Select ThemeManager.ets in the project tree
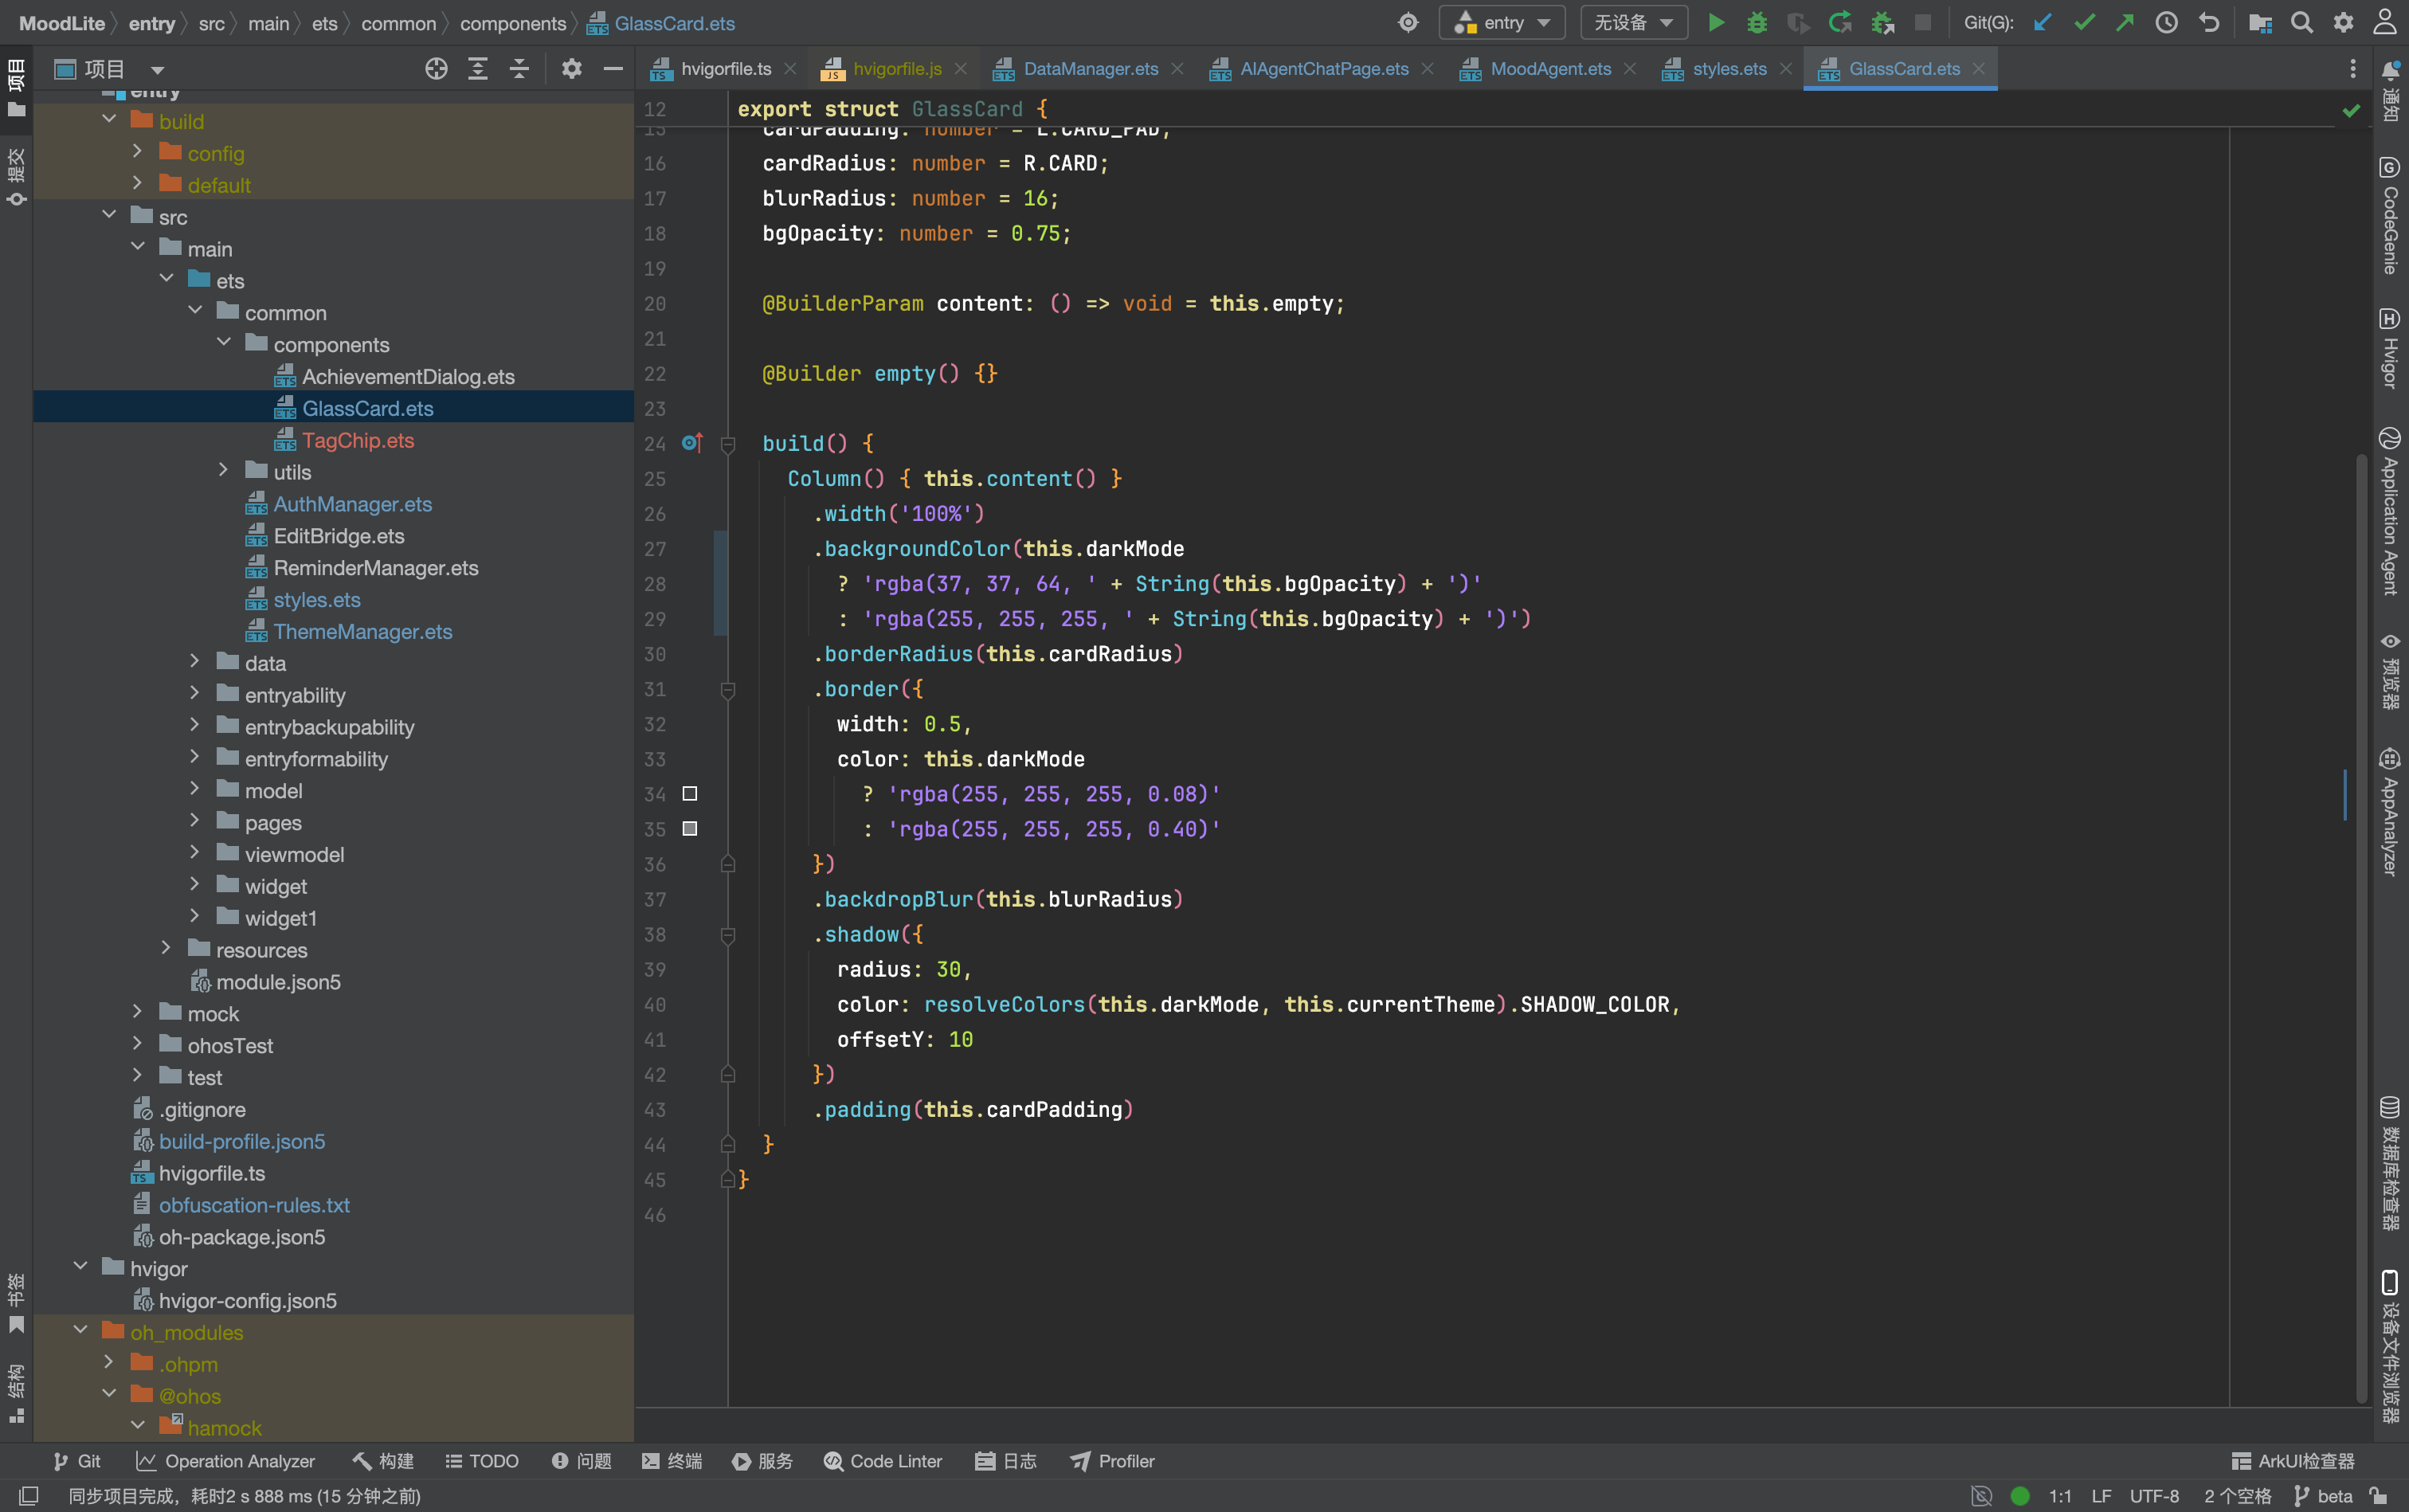 pos(363,631)
